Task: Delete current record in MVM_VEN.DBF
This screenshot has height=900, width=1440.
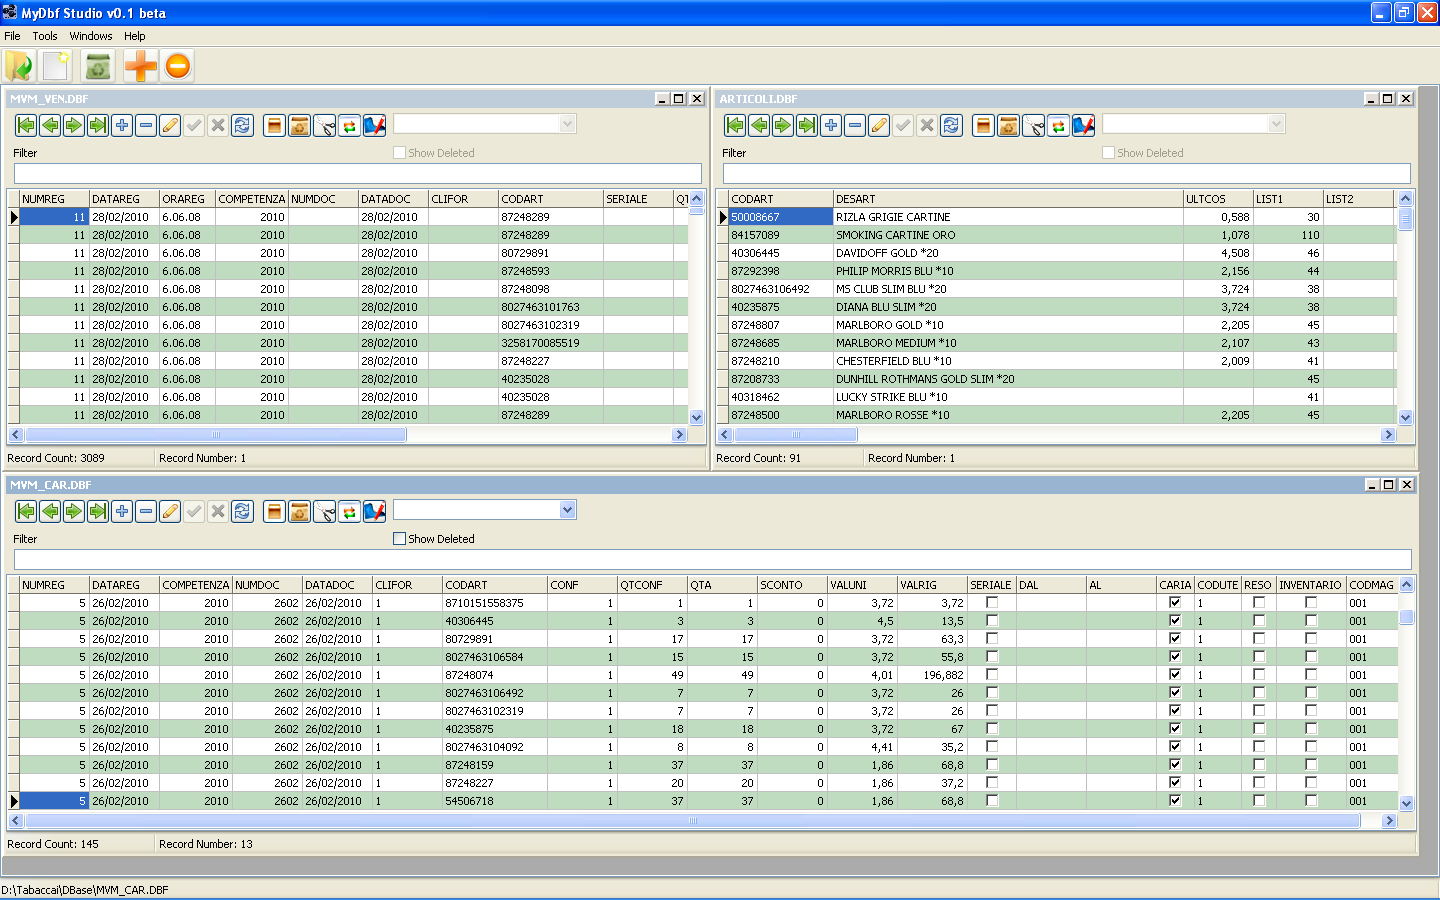Action: pyautogui.click(x=146, y=125)
